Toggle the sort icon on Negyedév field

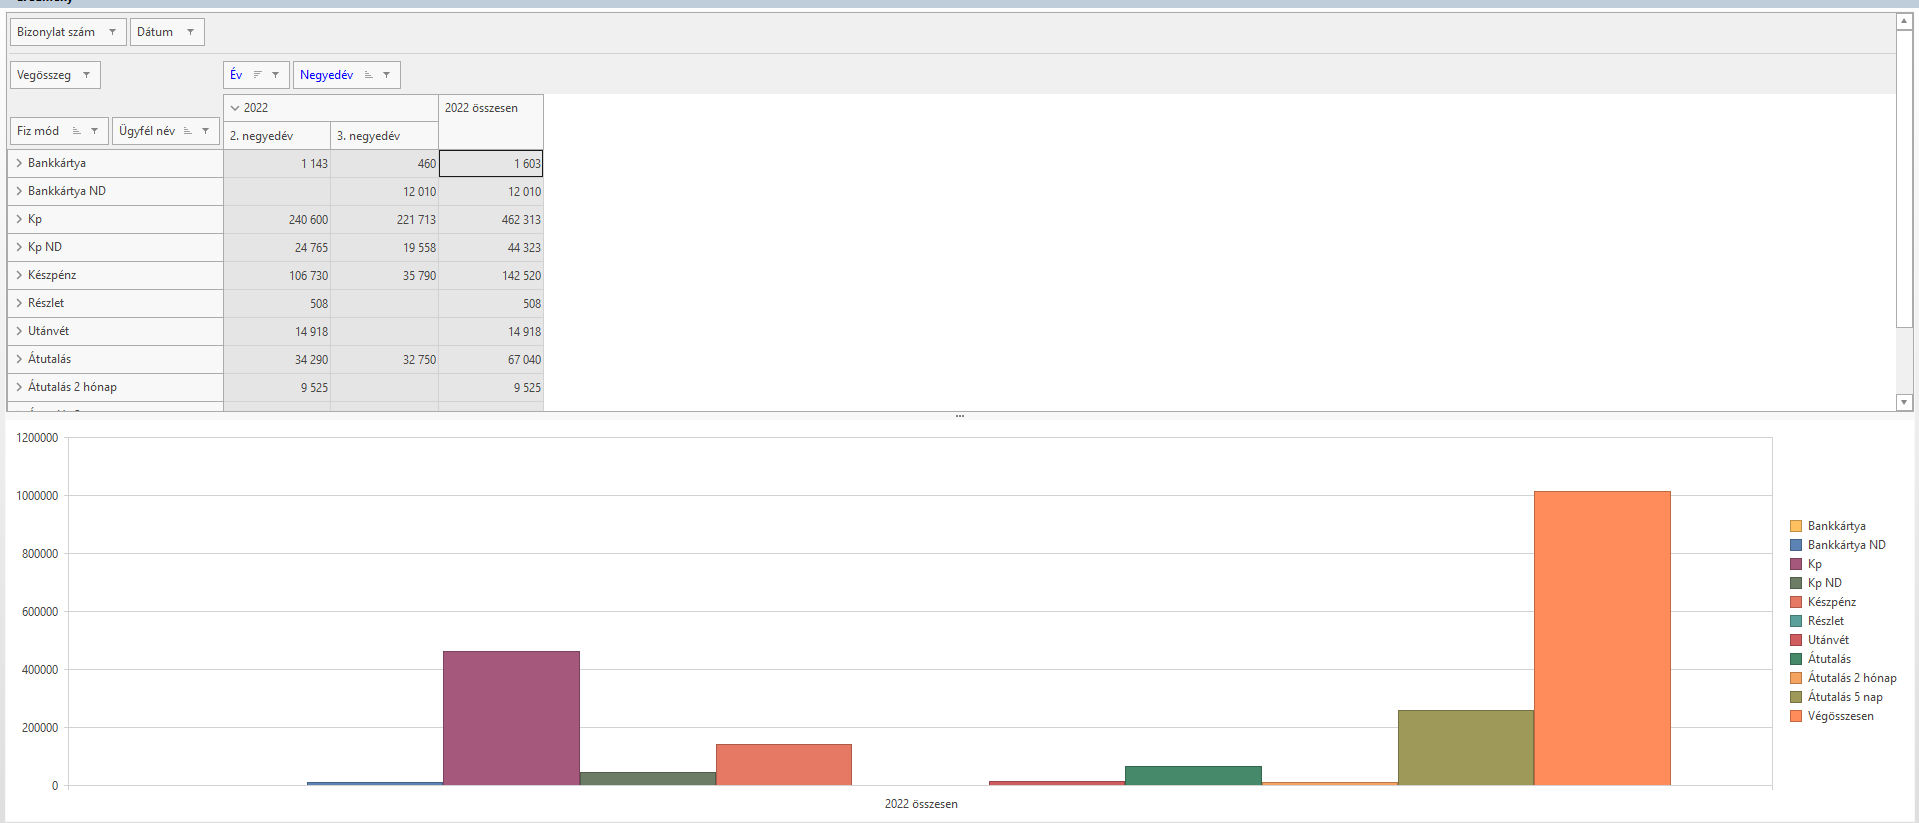[368, 75]
